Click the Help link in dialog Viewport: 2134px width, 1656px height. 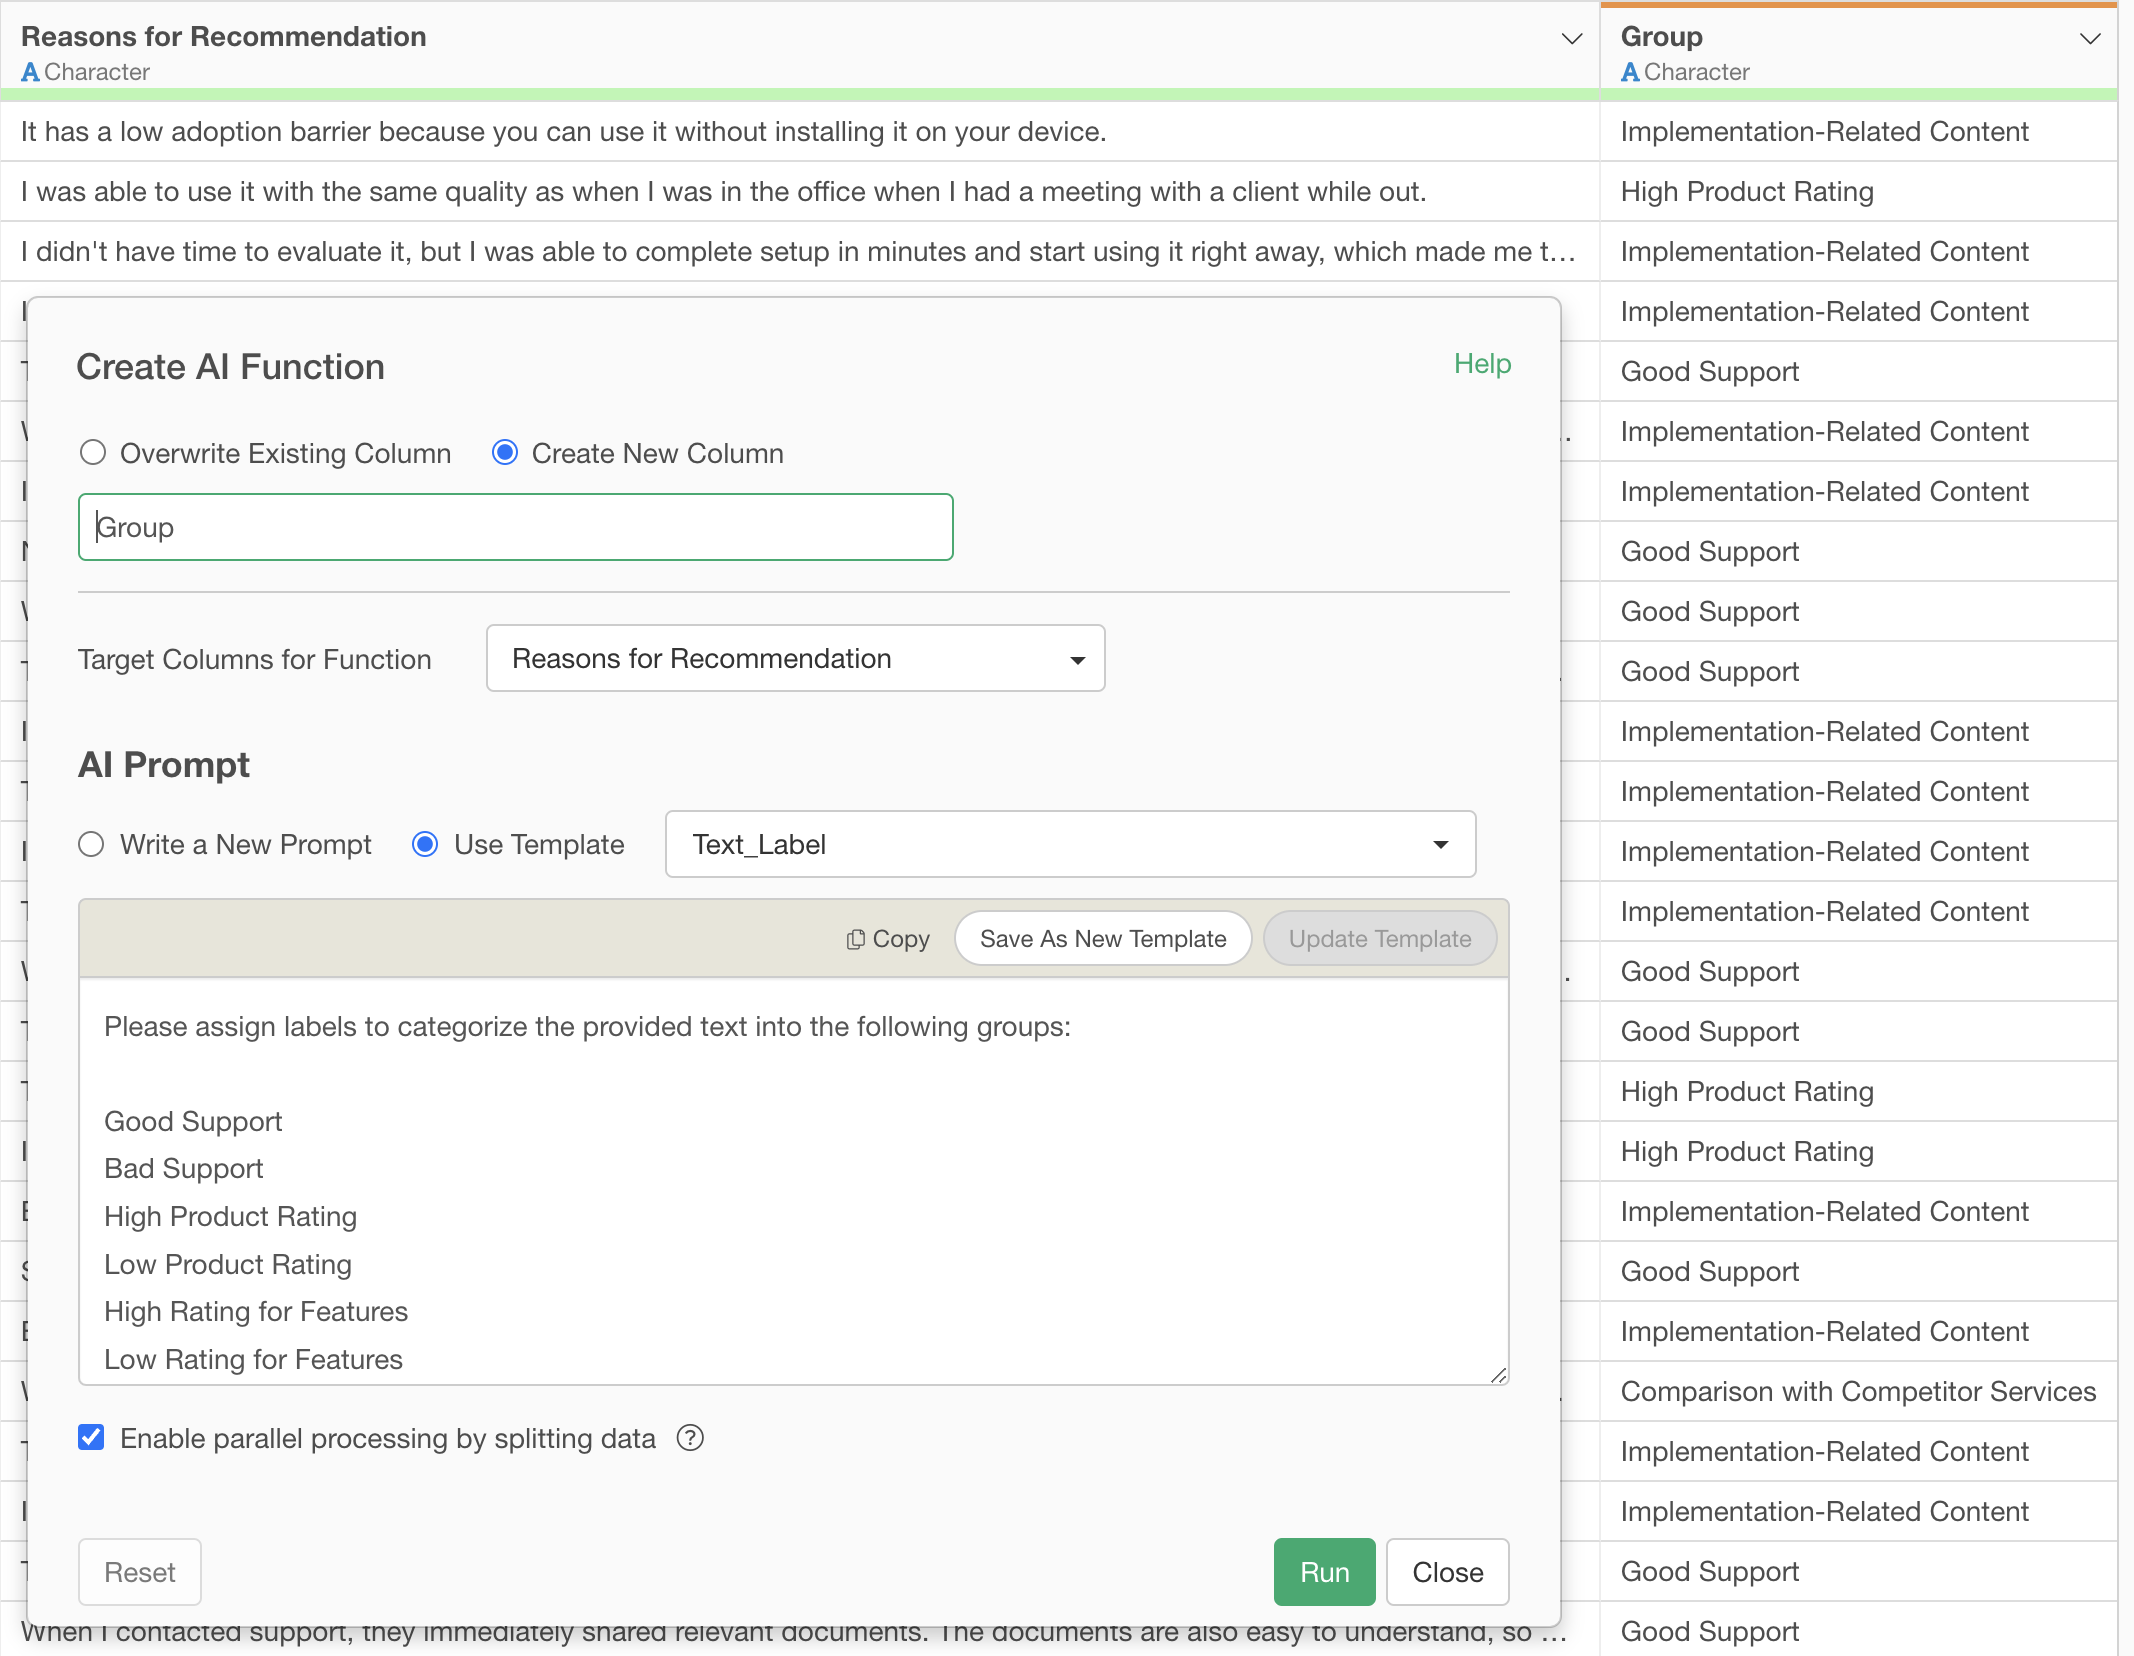pyautogui.click(x=1482, y=364)
